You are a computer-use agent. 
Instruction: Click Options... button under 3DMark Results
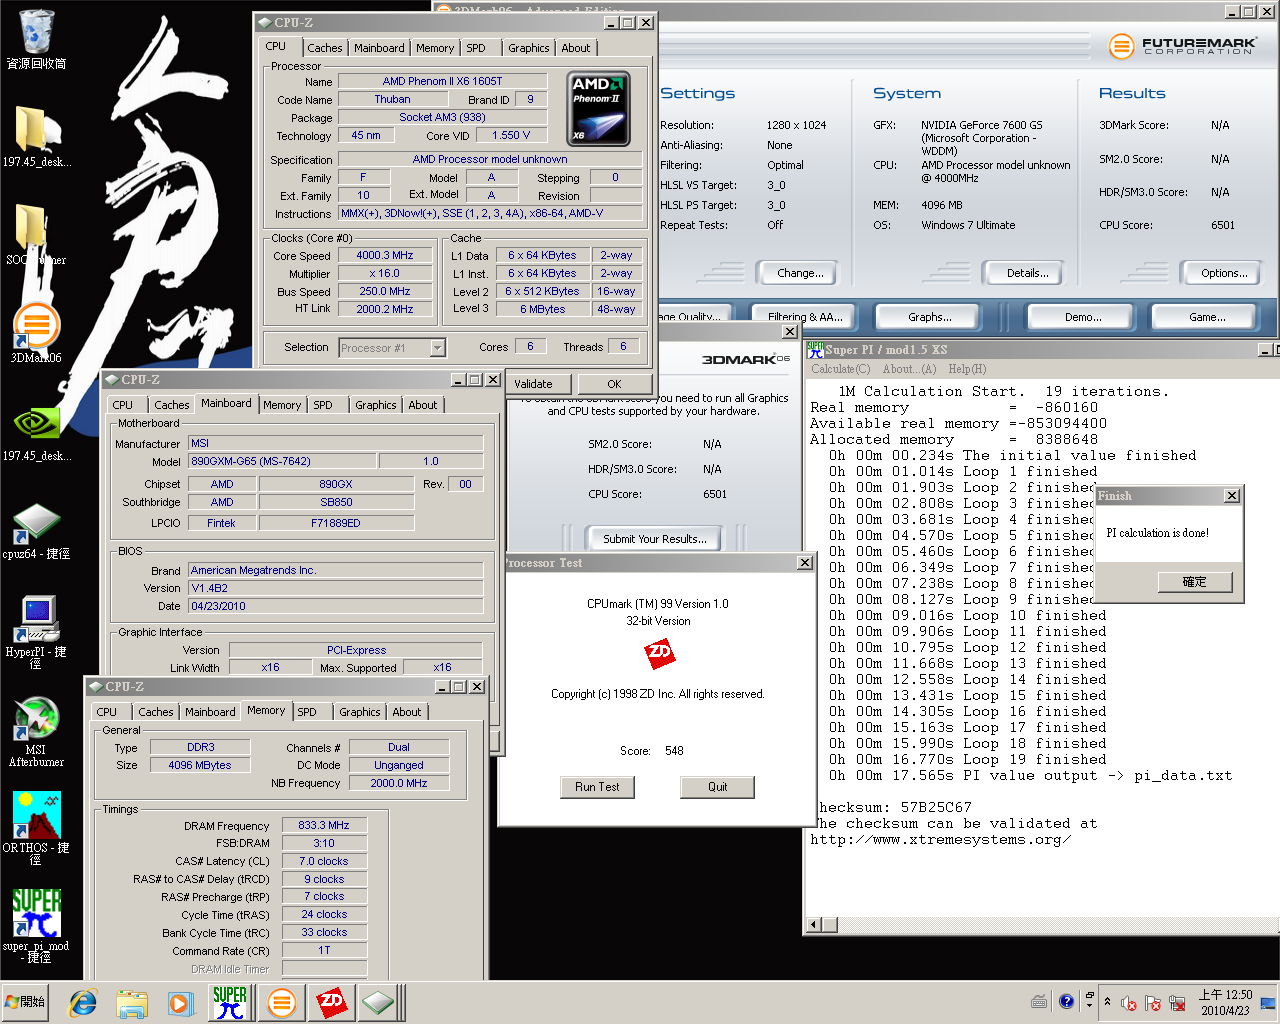[x=1224, y=273]
